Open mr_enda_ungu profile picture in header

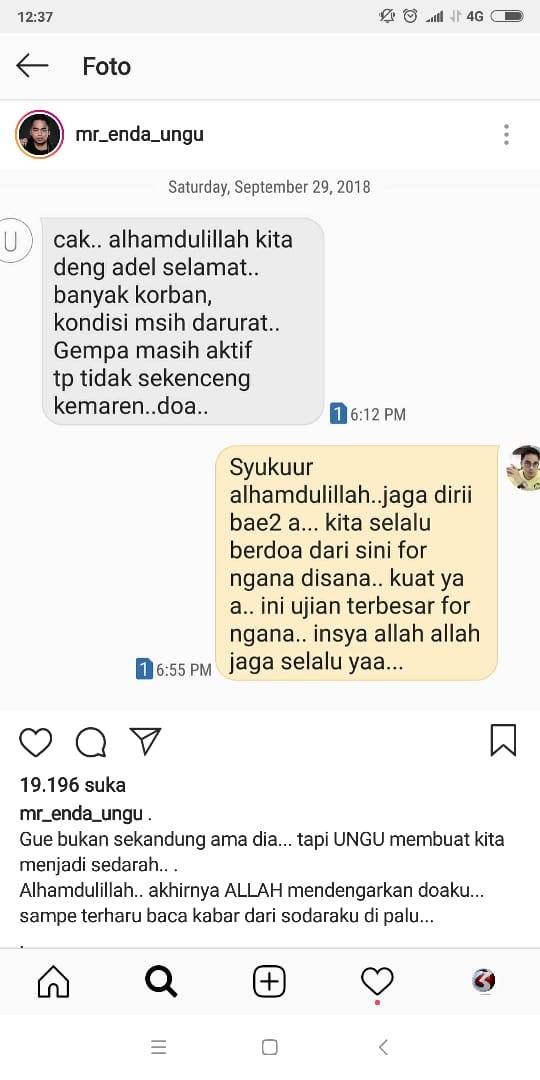[x=39, y=134]
